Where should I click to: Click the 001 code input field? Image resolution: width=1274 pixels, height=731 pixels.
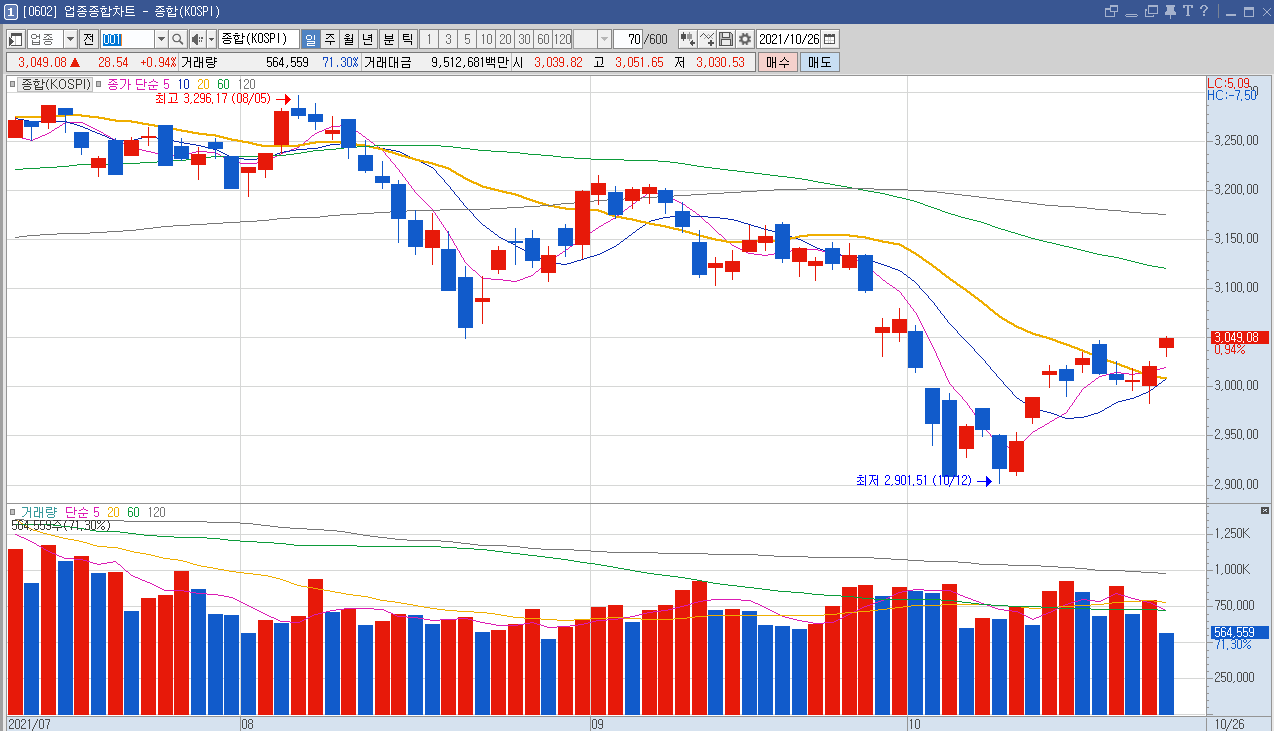coord(127,39)
